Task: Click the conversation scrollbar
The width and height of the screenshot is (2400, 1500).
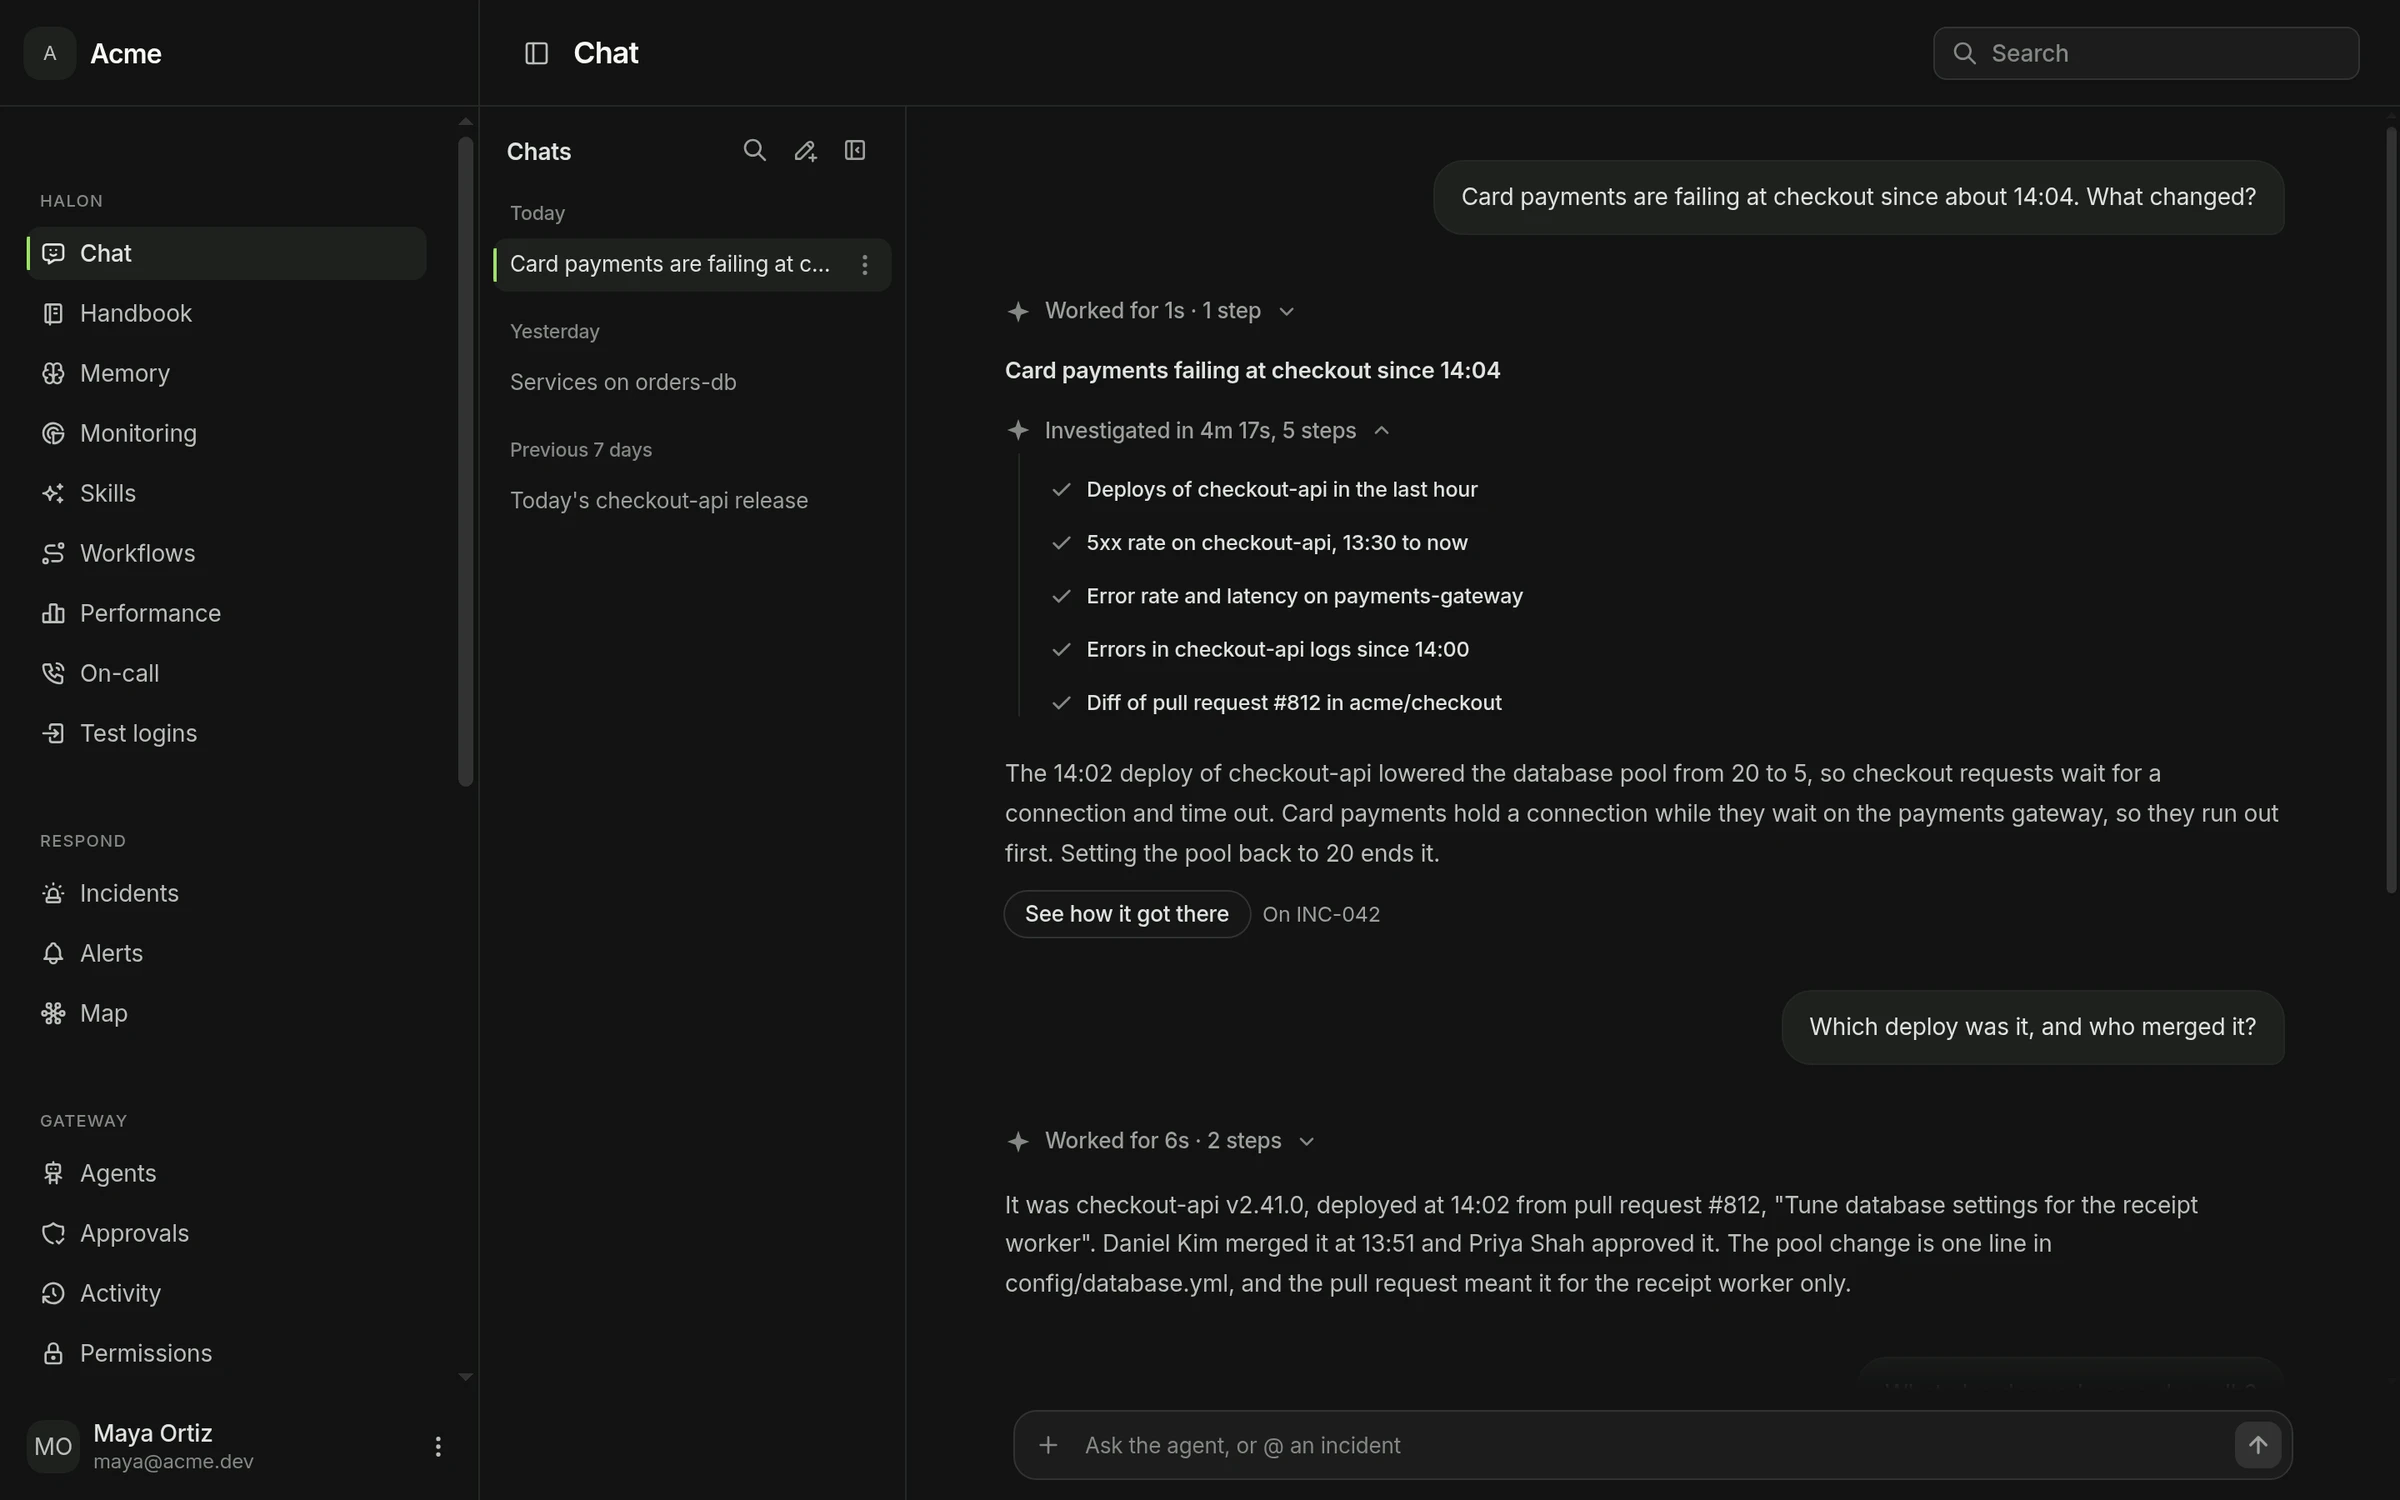Action: 2391,510
